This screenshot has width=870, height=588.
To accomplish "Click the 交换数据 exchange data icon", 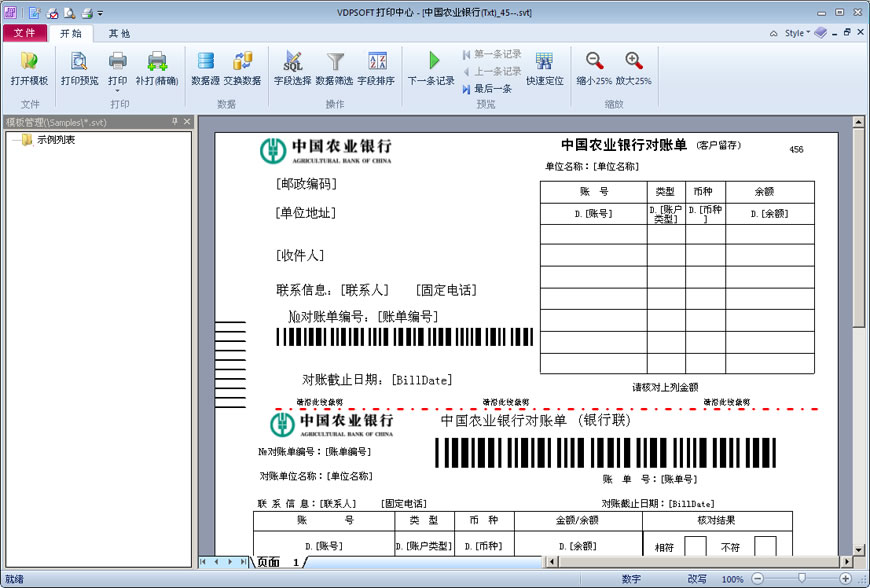I will coord(242,61).
